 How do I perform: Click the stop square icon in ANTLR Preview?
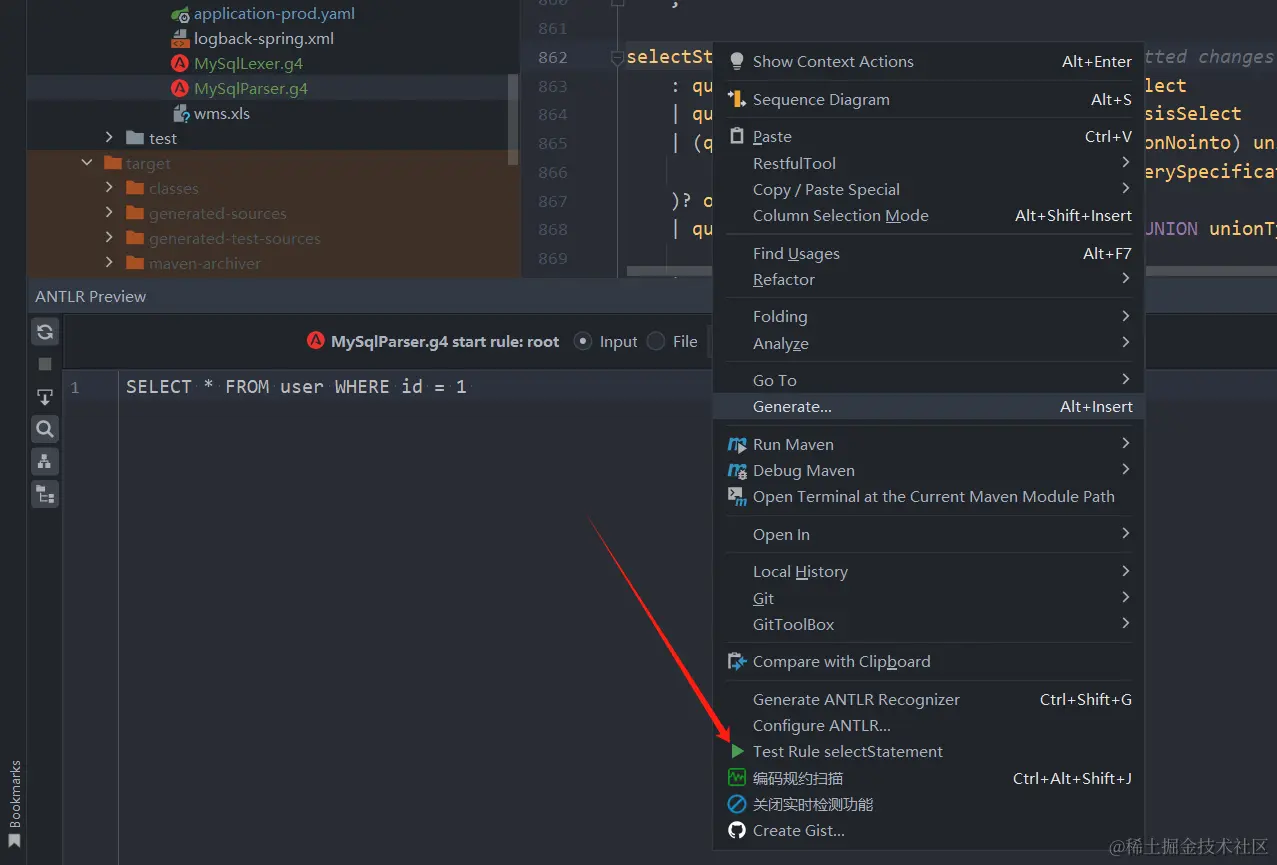[x=45, y=364]
